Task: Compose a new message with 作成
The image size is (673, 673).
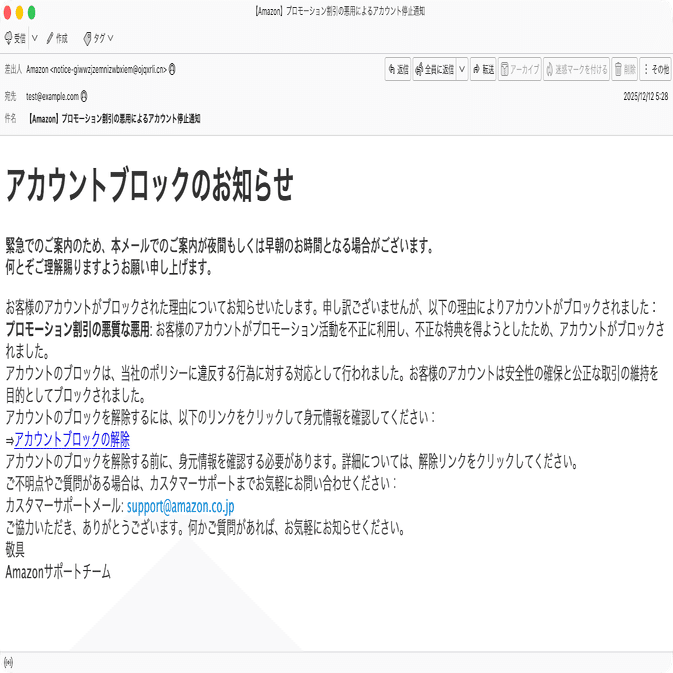Action: [x=57, y=39]
